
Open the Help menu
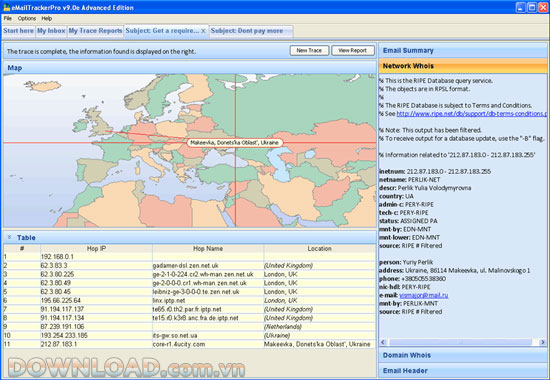47,19
